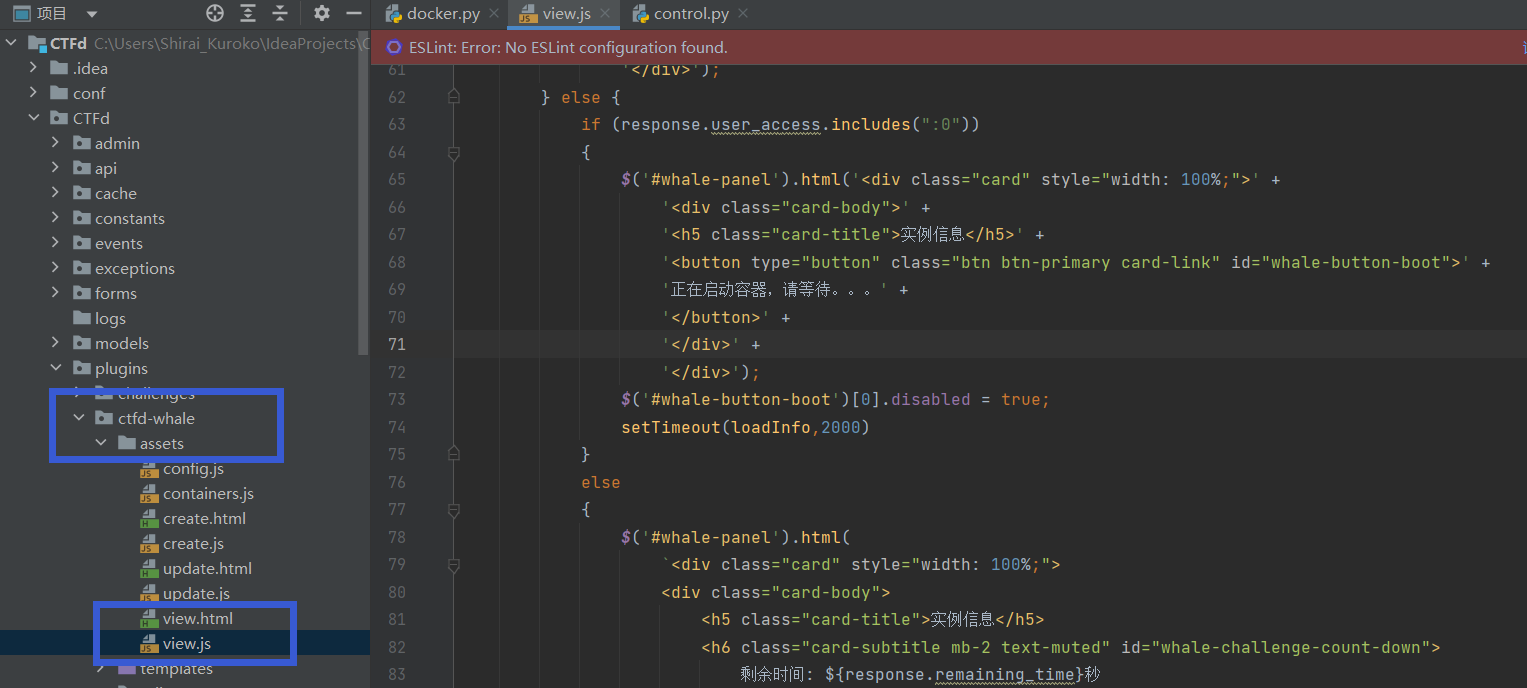
Task: Click the ESLint icon in error banner
Action: 394,47
